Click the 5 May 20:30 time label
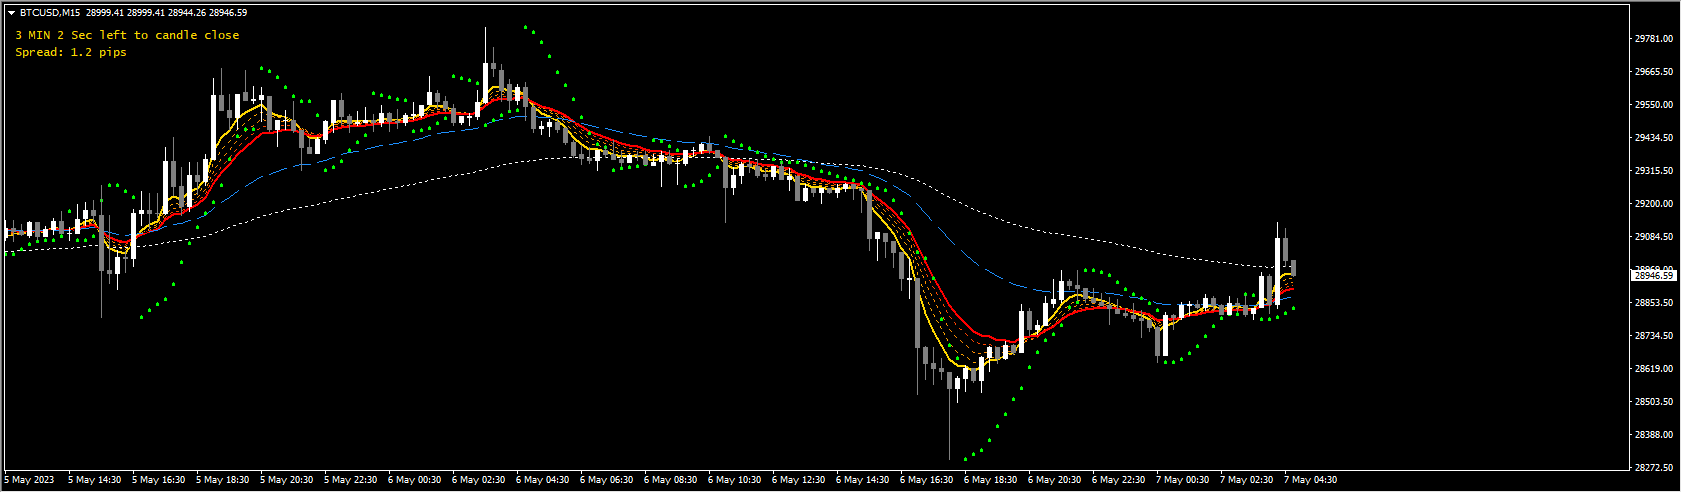 [287, 480]
